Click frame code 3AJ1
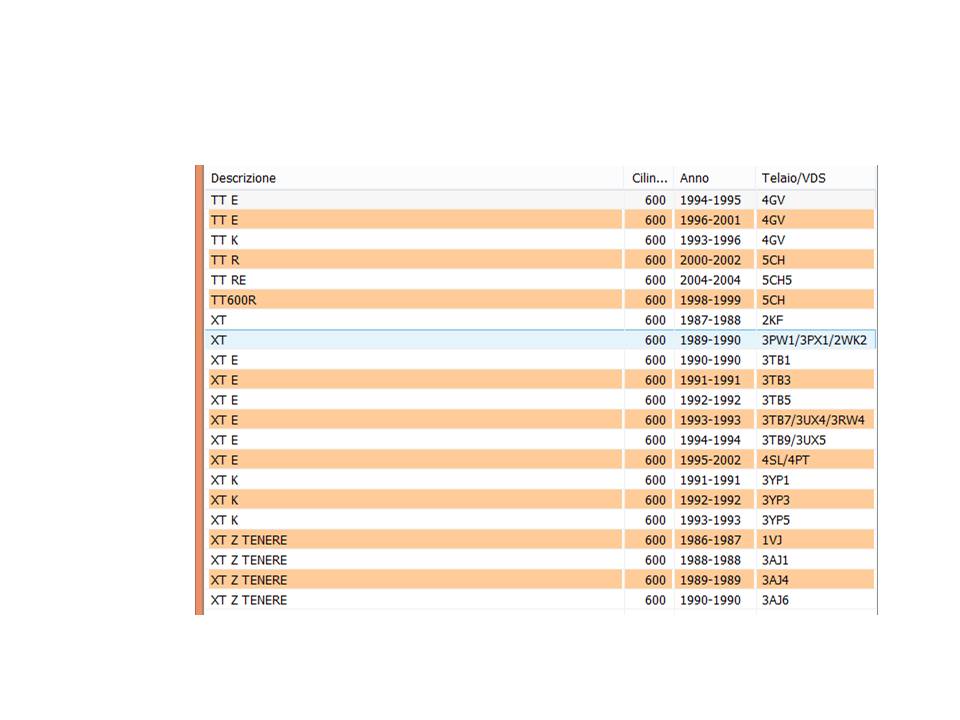Viewport: 960px width, 720px height. 775,560
